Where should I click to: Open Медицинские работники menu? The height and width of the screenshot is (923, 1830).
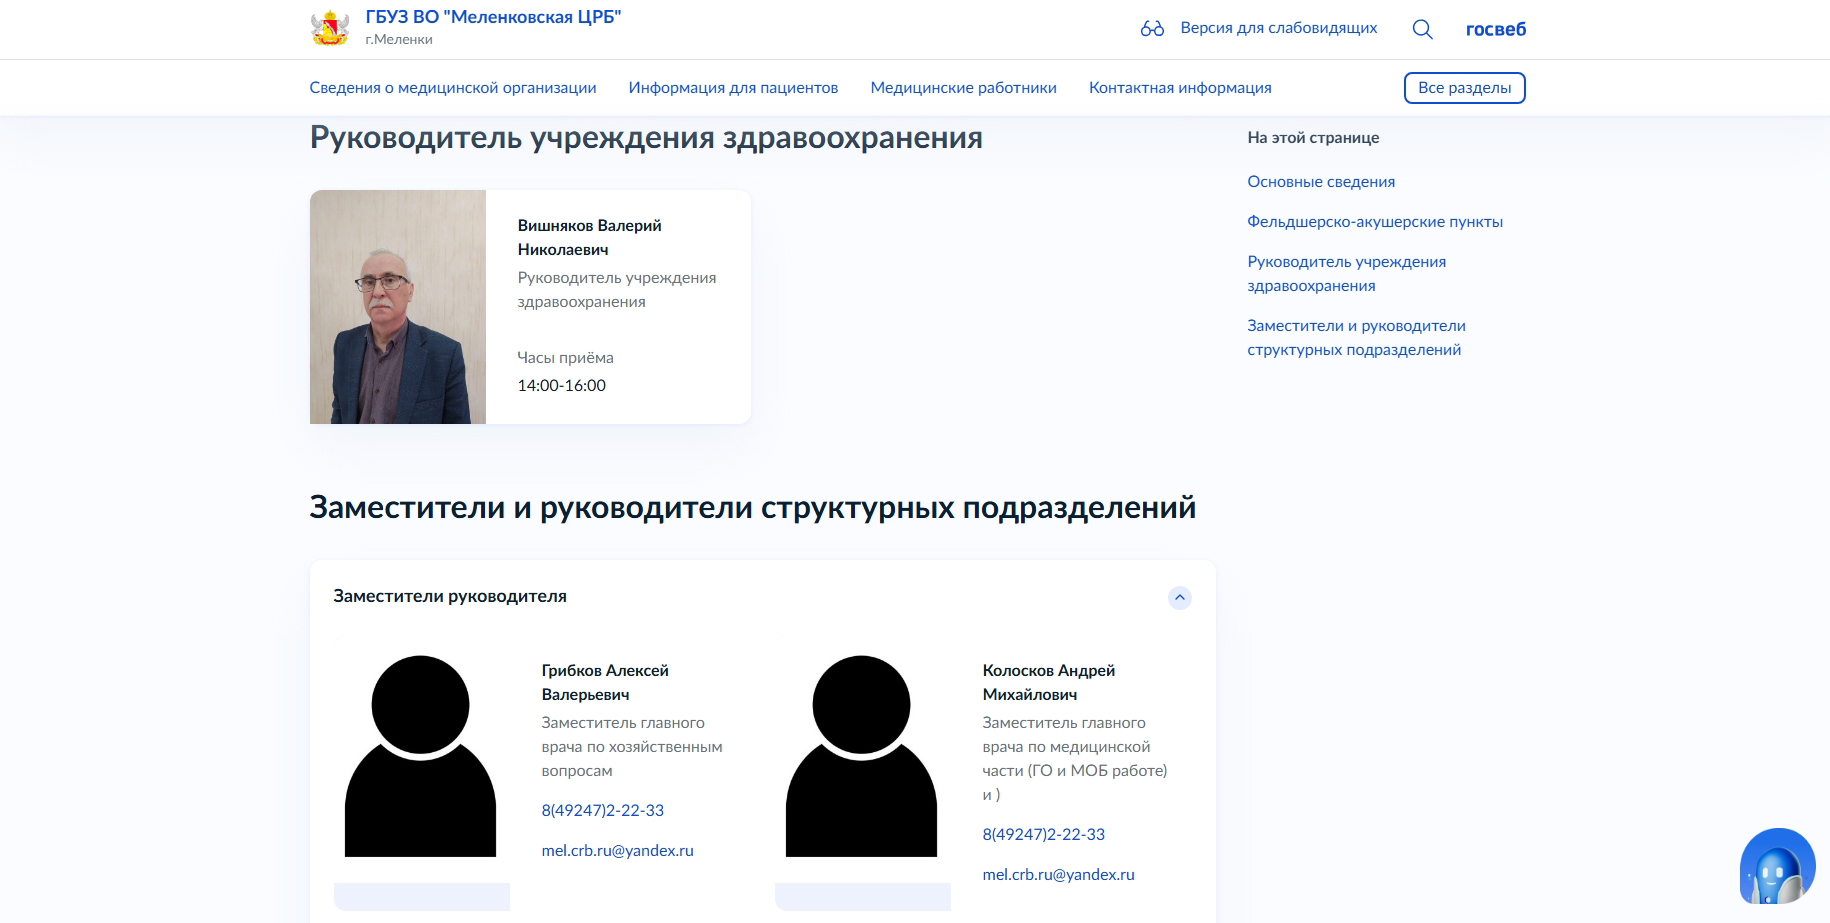point(963,88)
